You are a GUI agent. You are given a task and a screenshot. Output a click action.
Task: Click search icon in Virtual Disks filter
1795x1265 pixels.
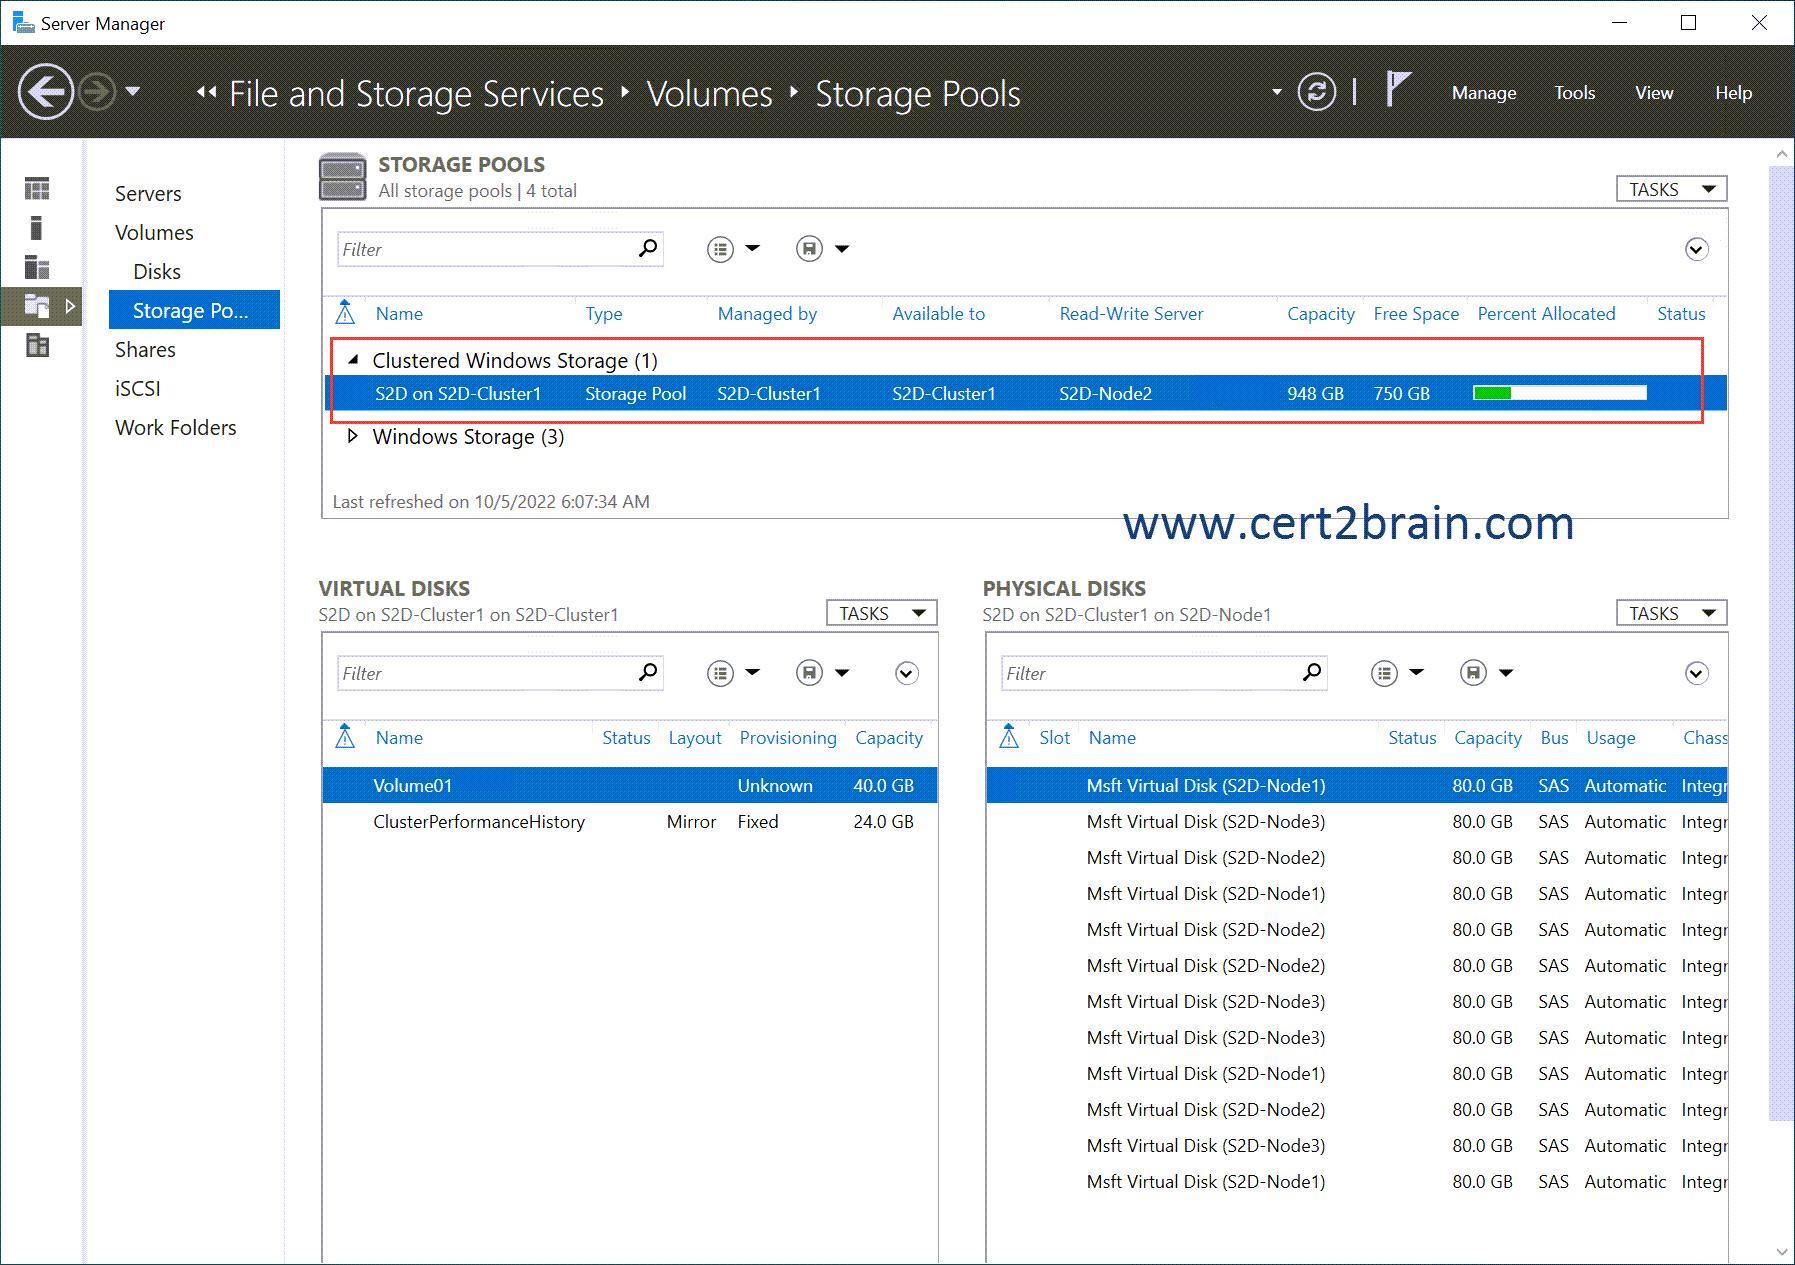pyautogui.click(x=648, y=672)
